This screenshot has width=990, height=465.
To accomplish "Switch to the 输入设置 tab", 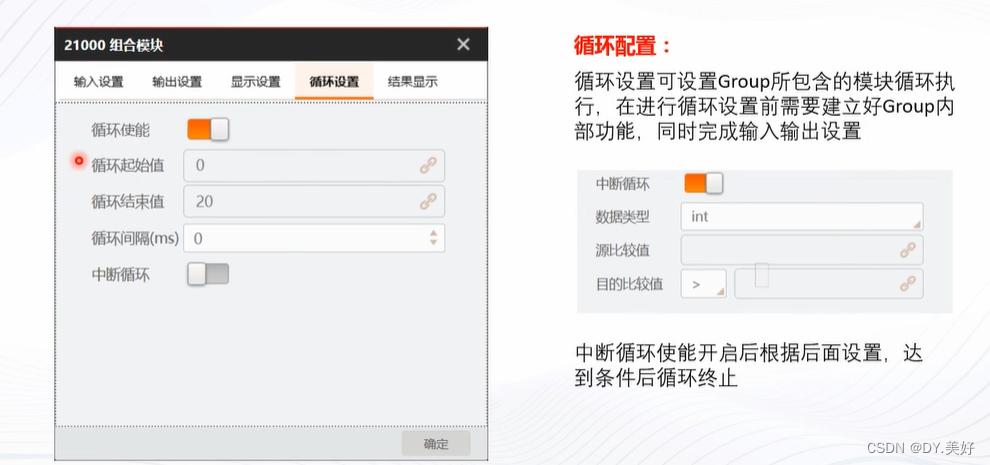I will tap(98, 82).
